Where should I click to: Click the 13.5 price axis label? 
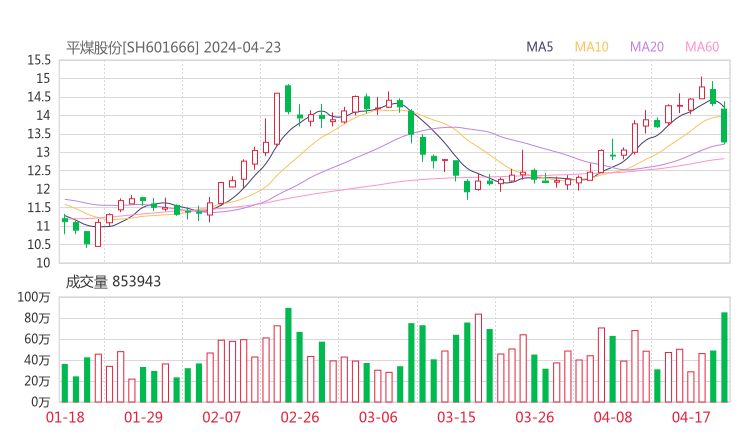pyautogui.click(x=39, y=134)
